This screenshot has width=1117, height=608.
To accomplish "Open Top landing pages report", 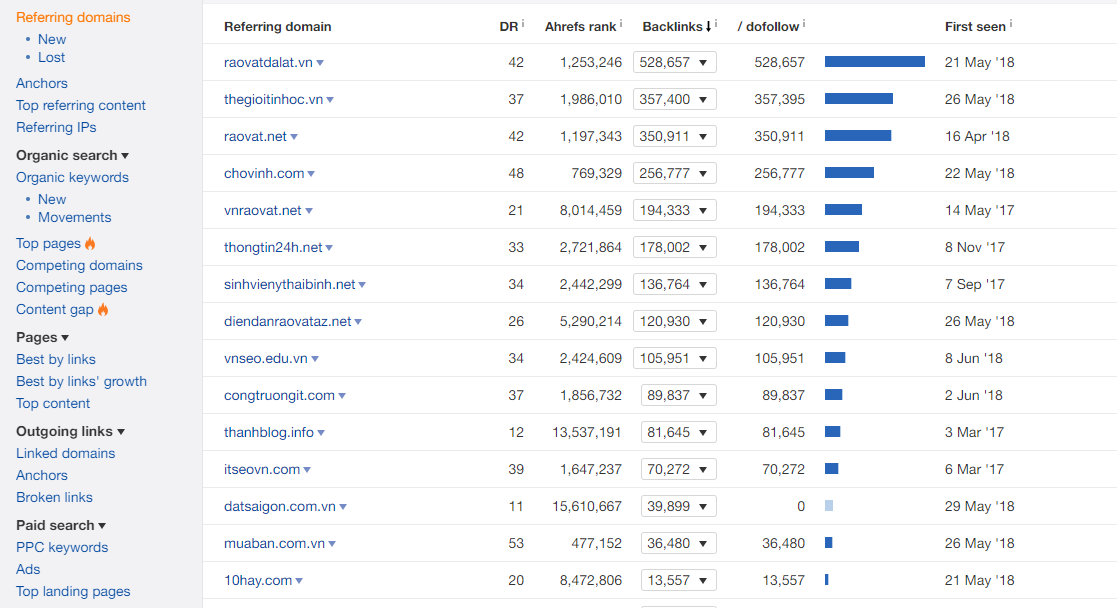I will (x=73, y=592).
